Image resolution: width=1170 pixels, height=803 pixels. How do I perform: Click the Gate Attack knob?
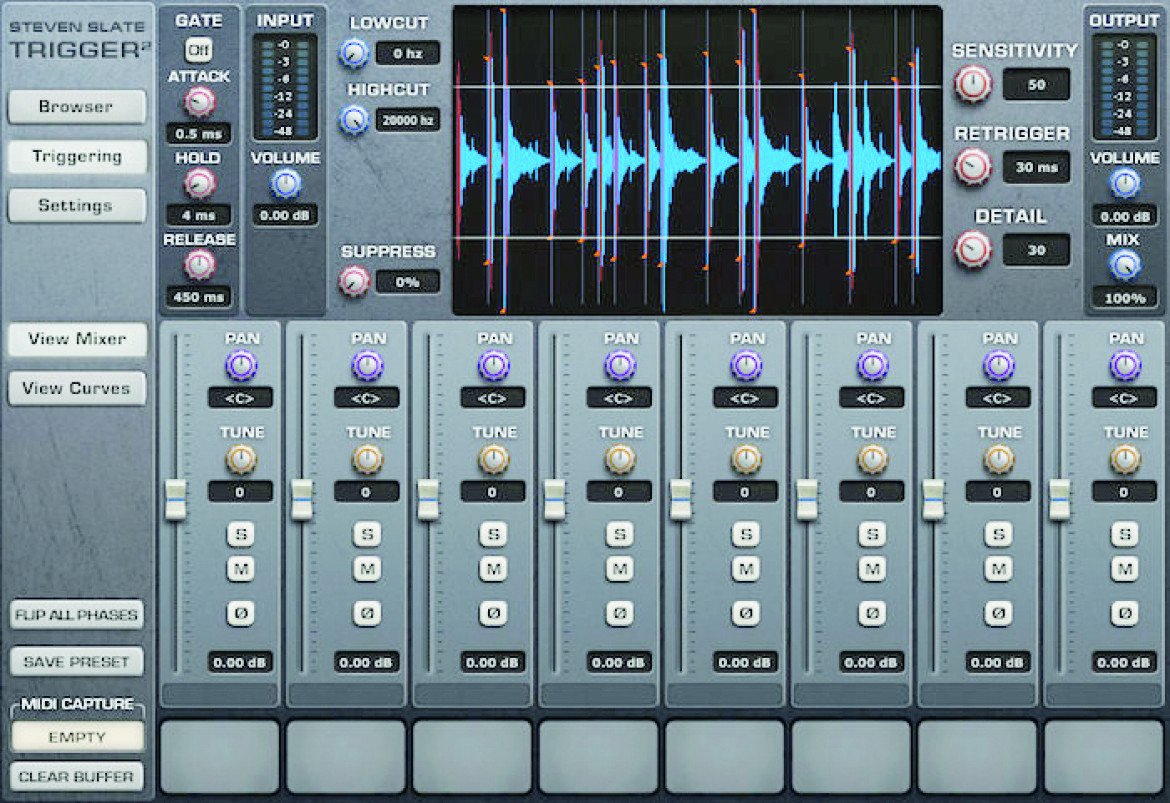(x=199, y=102)
